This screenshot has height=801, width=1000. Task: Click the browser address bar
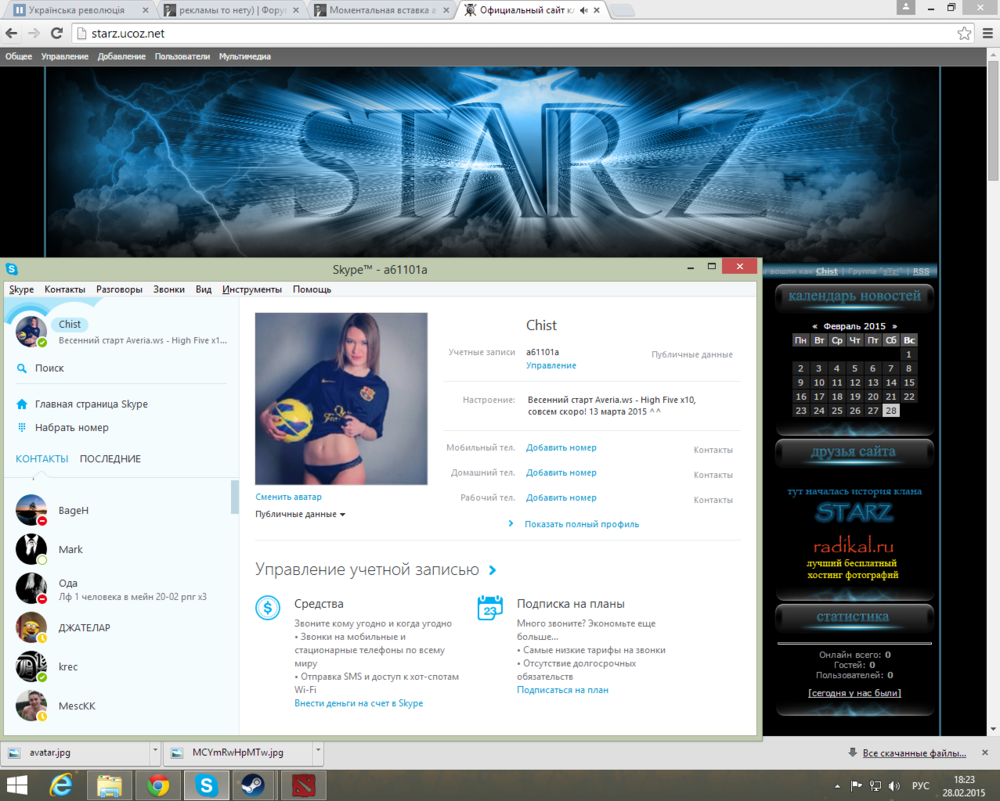click(x=500, y=33)
